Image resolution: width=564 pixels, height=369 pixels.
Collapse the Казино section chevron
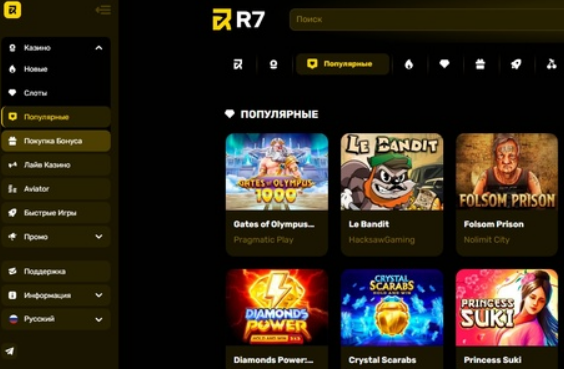tap(99, 48)
